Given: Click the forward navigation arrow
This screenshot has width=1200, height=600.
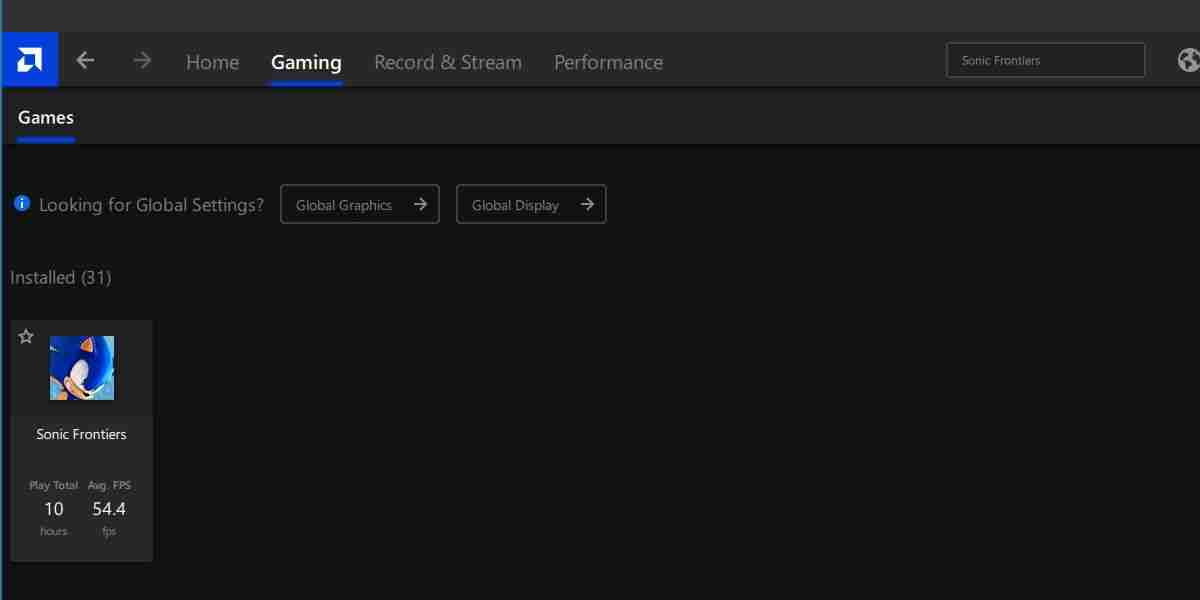Looking at the screenshot, I should point(142,60).
